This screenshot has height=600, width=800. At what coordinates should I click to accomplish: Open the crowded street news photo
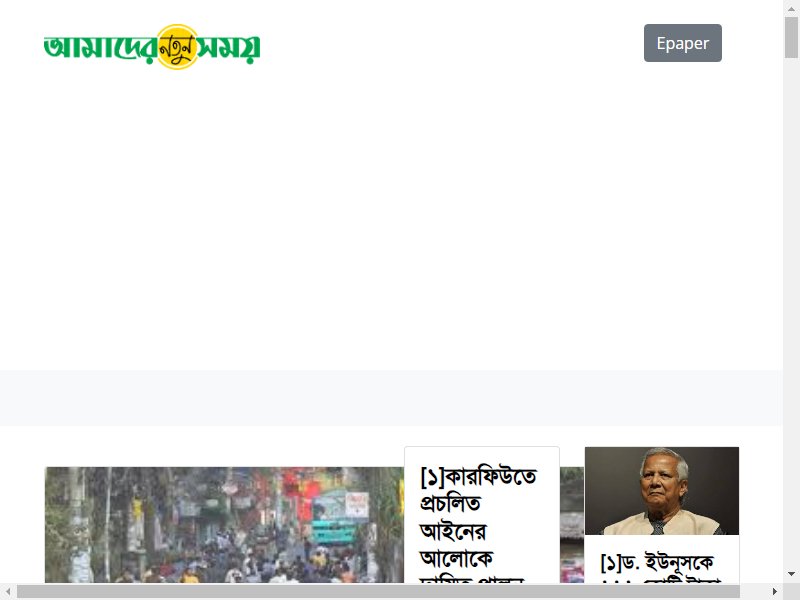pos(224,524)
